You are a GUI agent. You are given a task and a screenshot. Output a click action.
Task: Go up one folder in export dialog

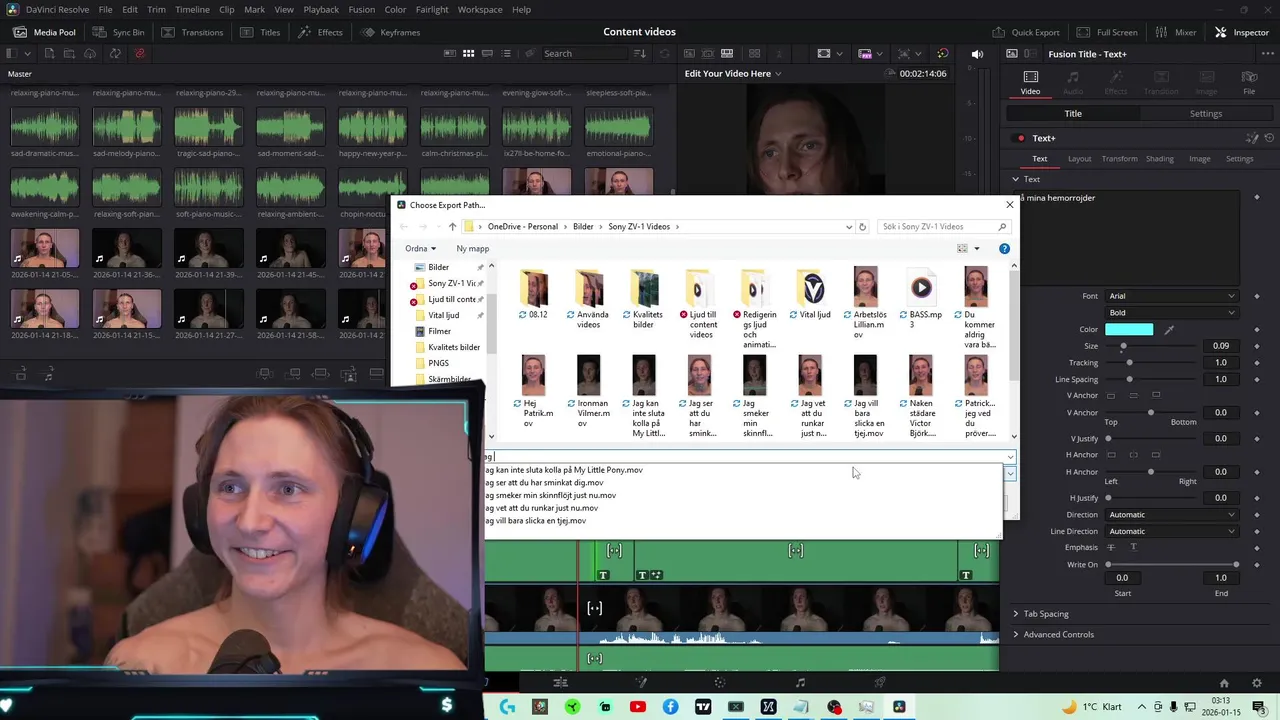click(x=452, y=227)
